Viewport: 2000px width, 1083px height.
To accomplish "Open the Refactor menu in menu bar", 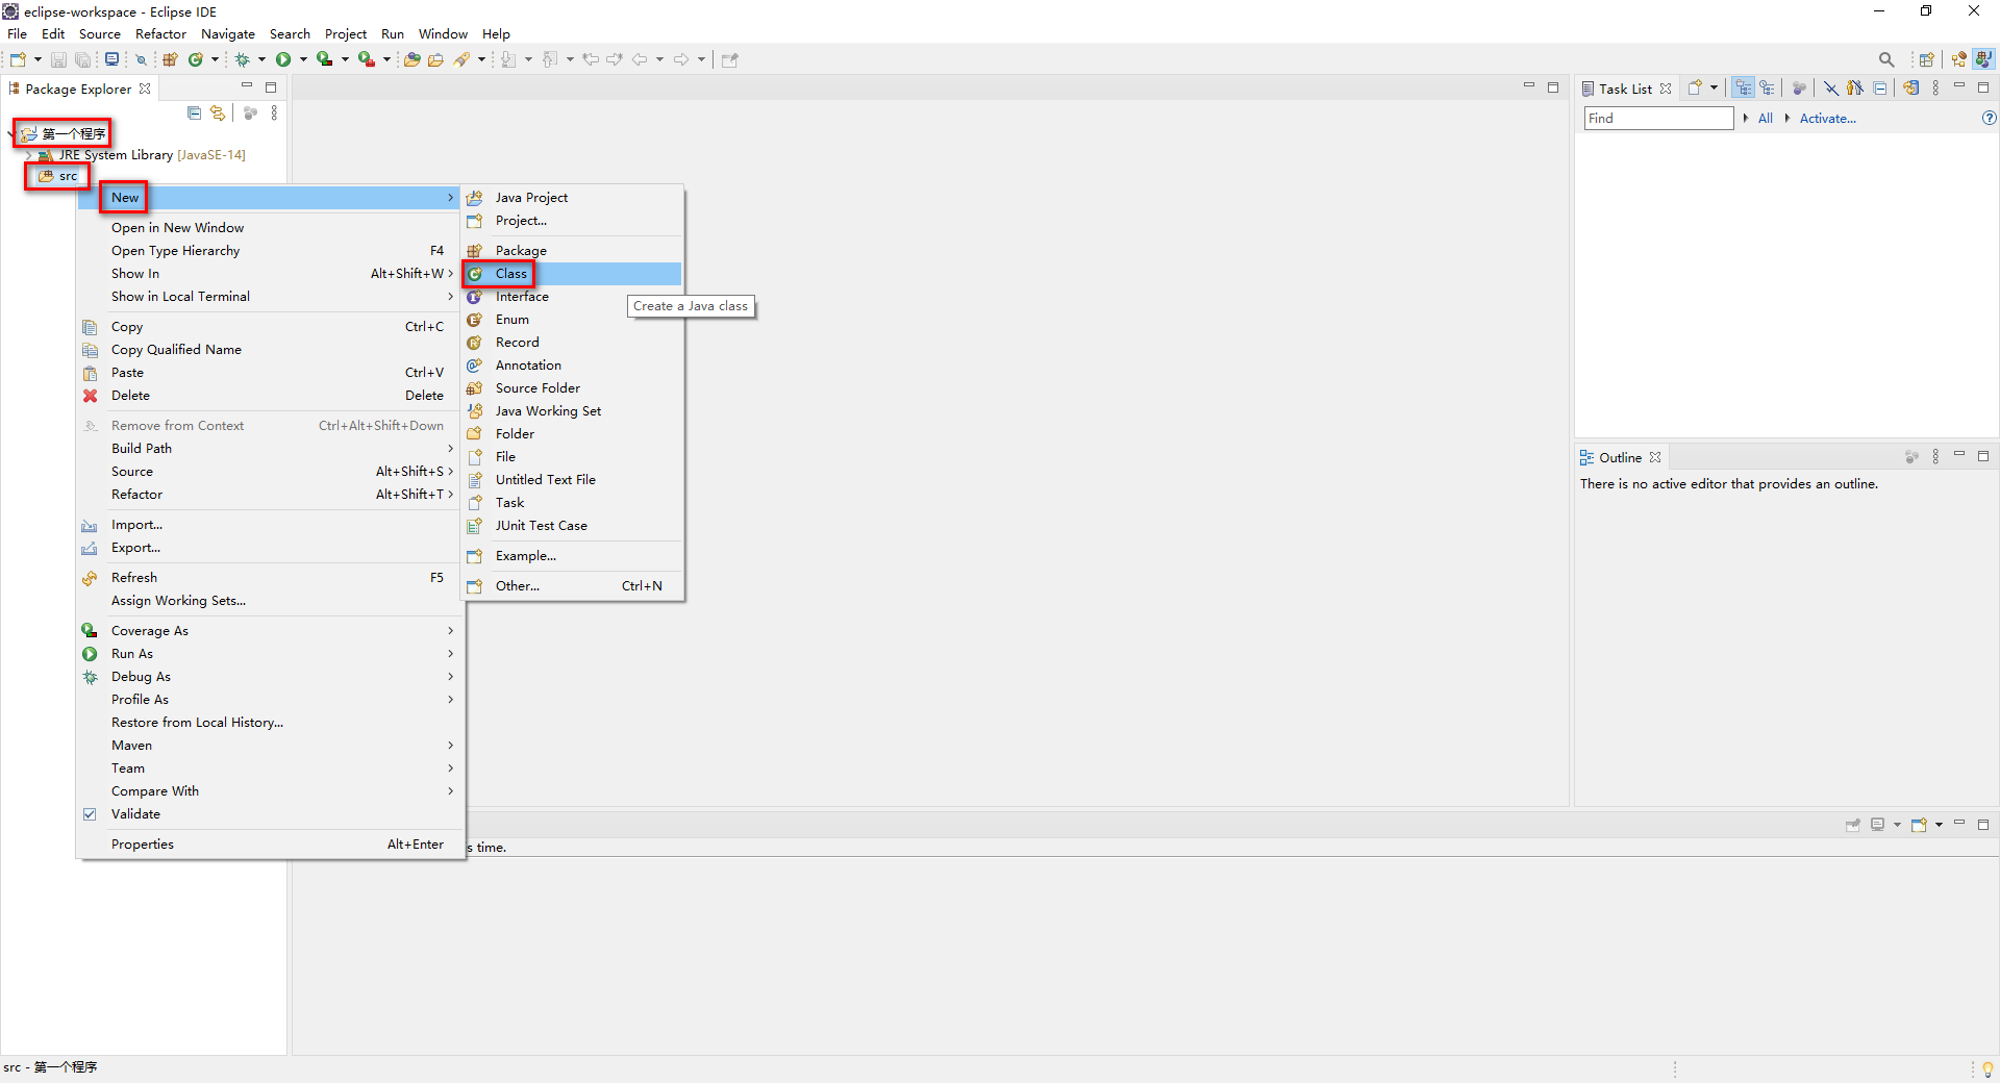I will (160, 34).
